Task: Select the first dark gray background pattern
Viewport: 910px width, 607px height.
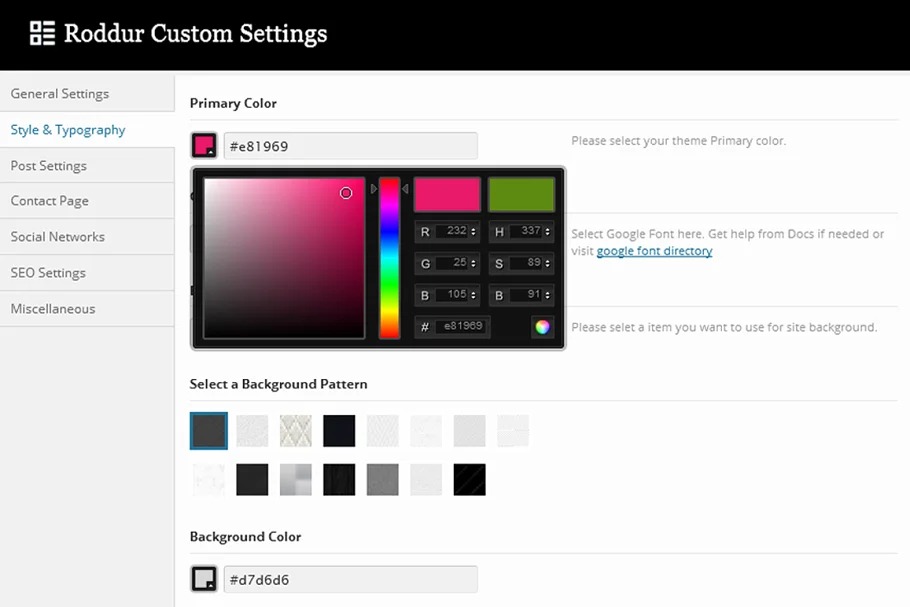Action: (209, 431)
